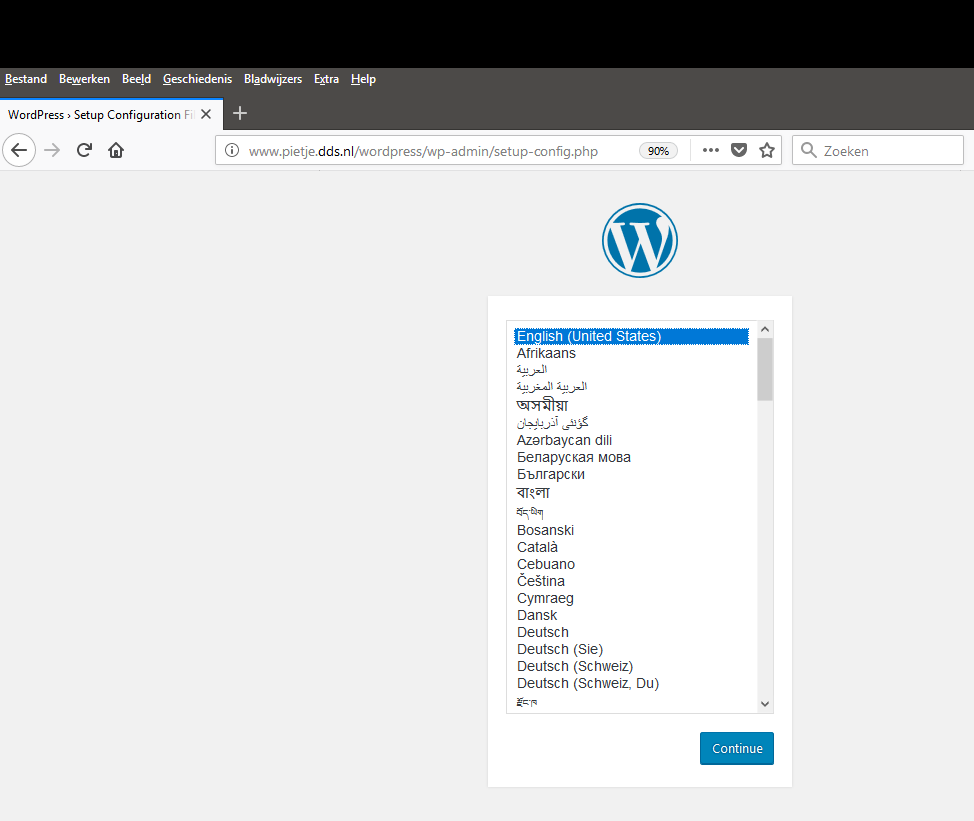Go back with the back arrow button
Image resolution: width=974 pixels, height=821 pixels.
(19, 150)
